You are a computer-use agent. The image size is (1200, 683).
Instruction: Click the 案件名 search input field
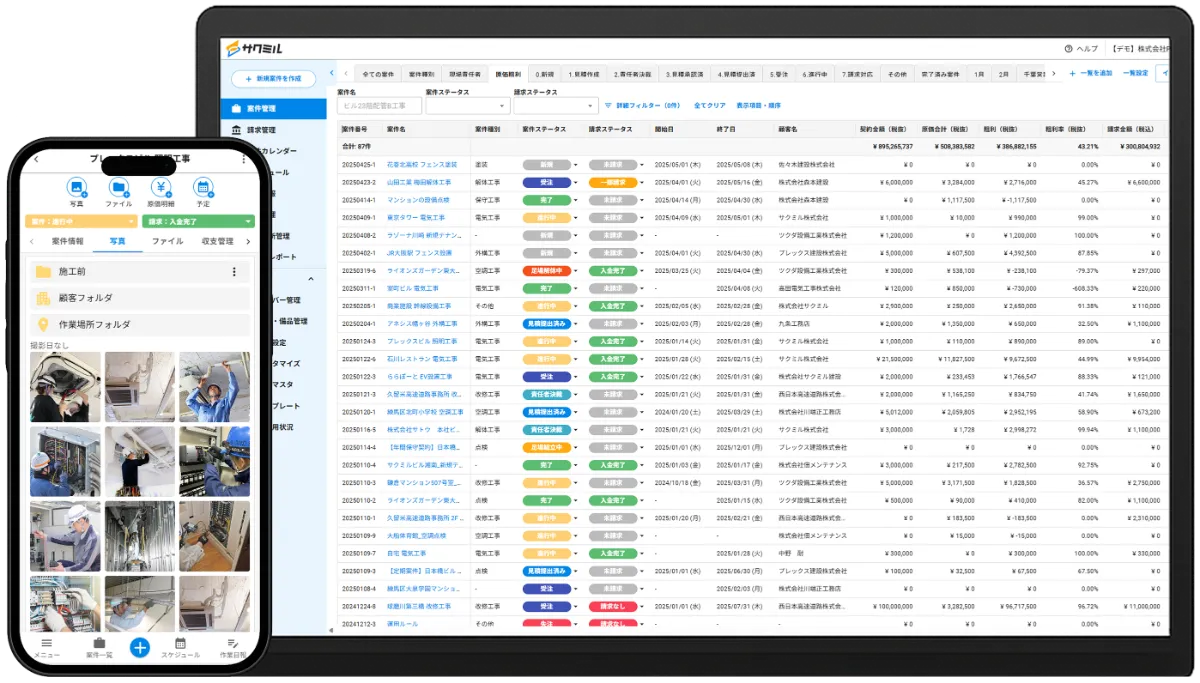click(379, 105)
